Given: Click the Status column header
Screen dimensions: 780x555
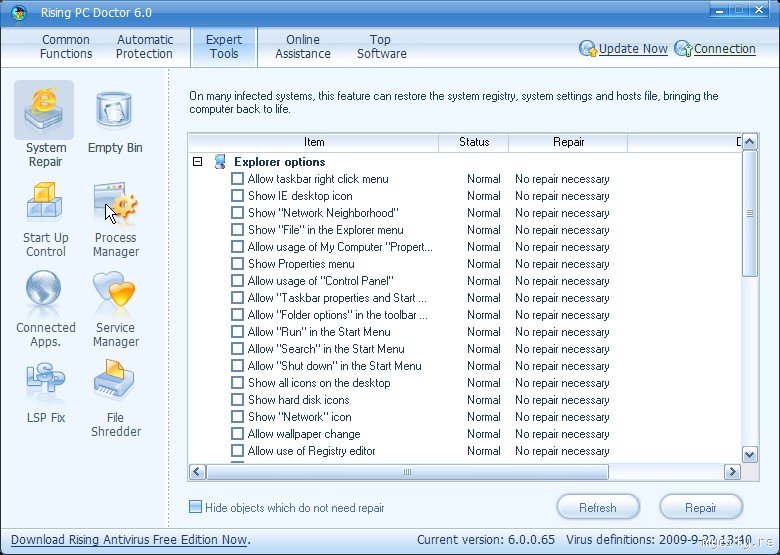Looking at the screenshot, I should 474,142.
